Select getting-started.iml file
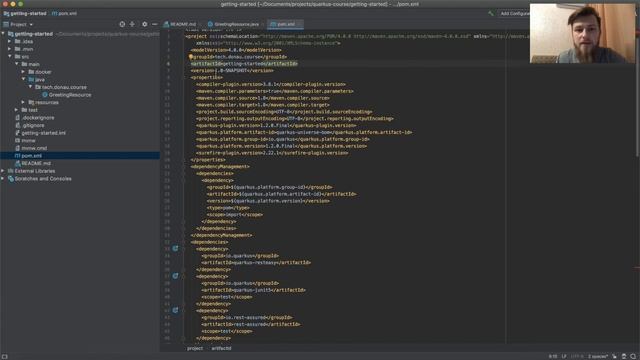 point(43,133)
